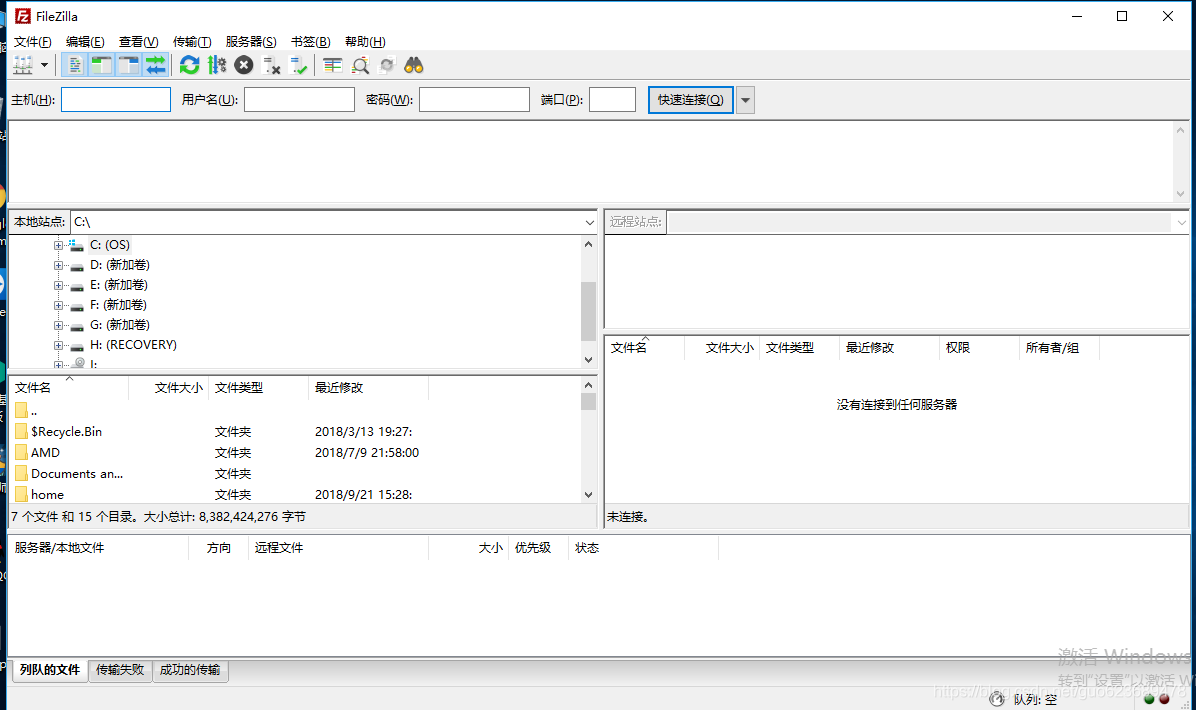Viewport: 1196px width, 710px height.
Task: Open directory listing filters dialog
Action: coord(332,66)
